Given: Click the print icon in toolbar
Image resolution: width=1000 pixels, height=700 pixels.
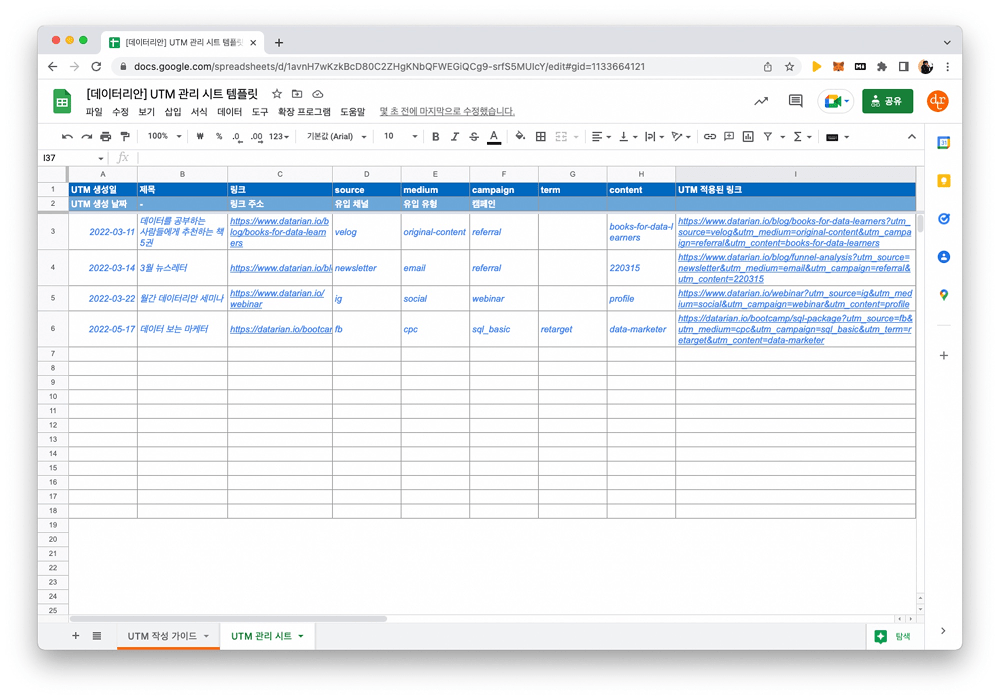Looking at the screenshot, I should coord(105,137).
